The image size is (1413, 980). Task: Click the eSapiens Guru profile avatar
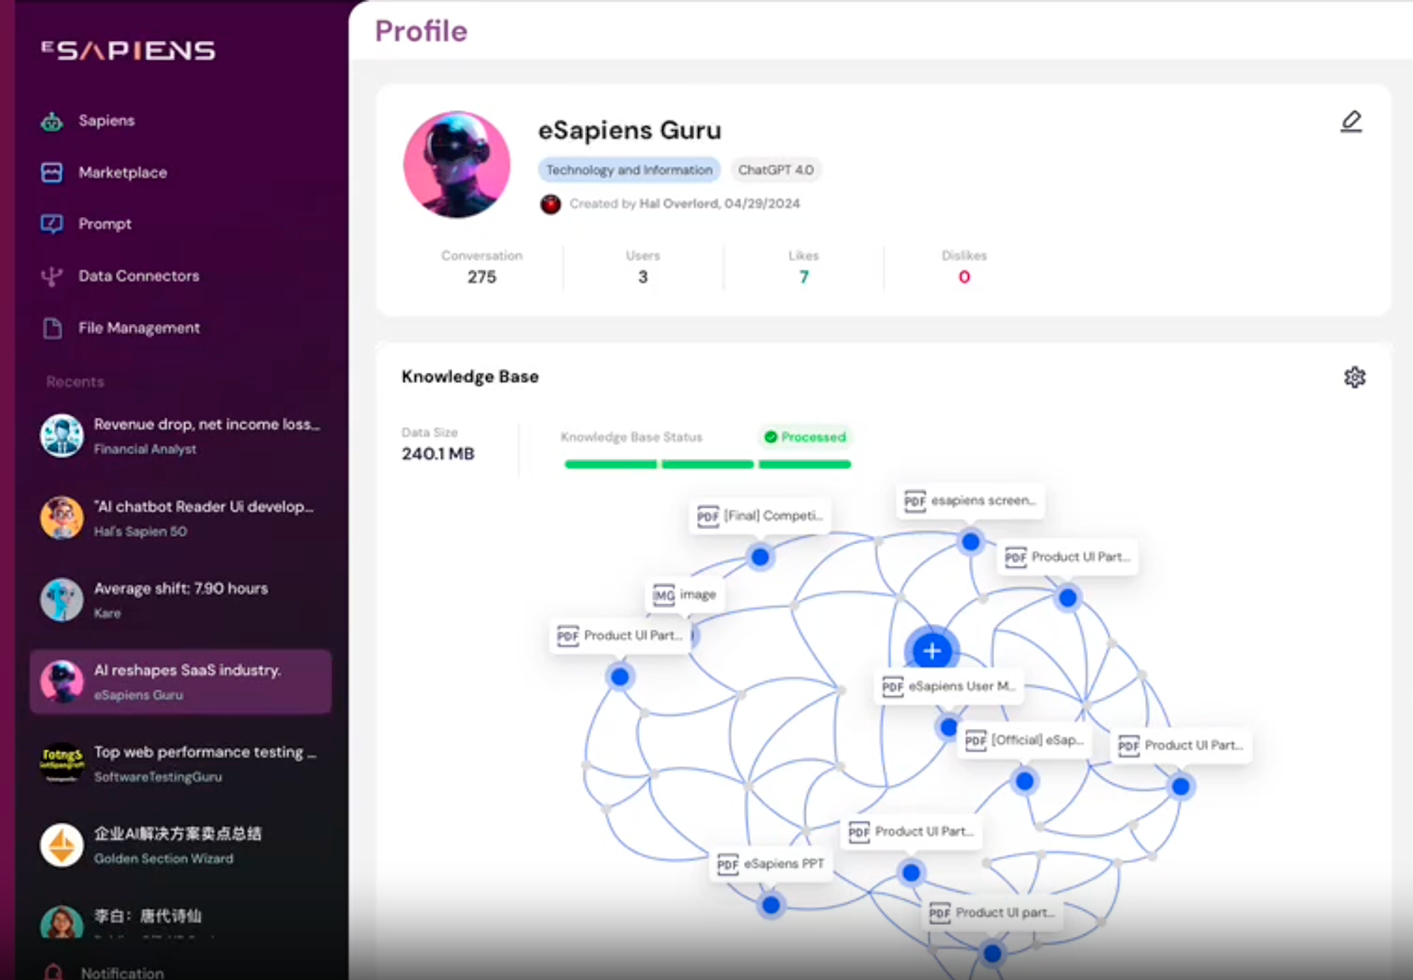coord(457,164)
